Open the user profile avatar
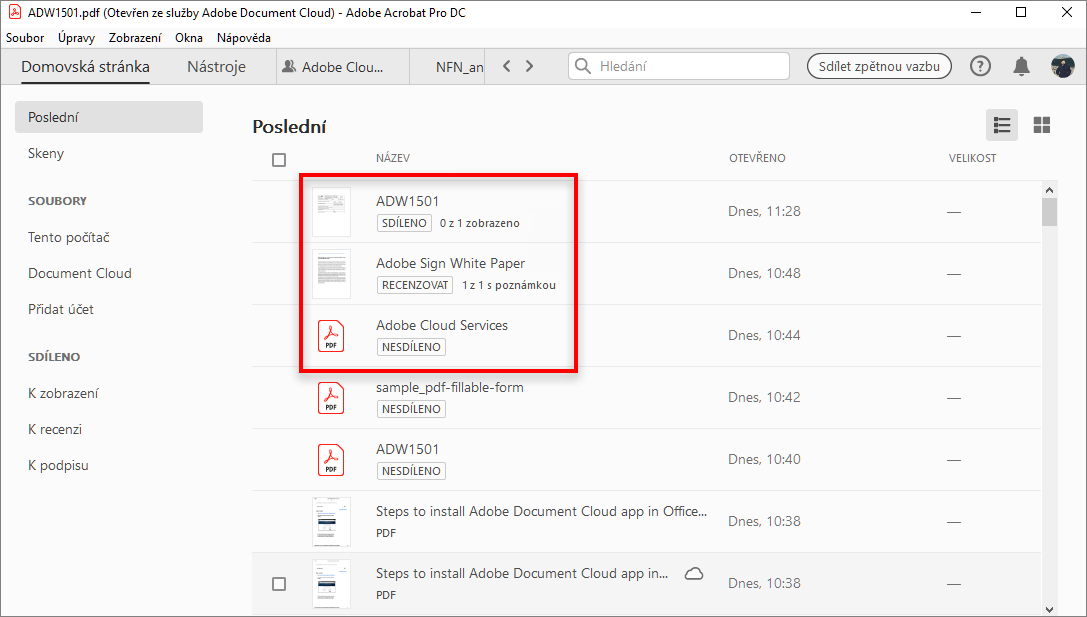Screen dimensions: 1087x617 [x=1062, y=66]
